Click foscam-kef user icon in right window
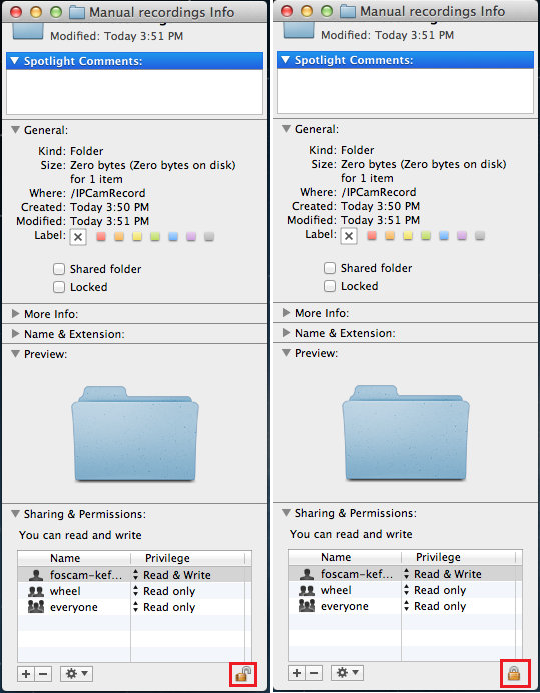This screenshot has width=540, height=693. pyautogui.click(x=307, y=574)
